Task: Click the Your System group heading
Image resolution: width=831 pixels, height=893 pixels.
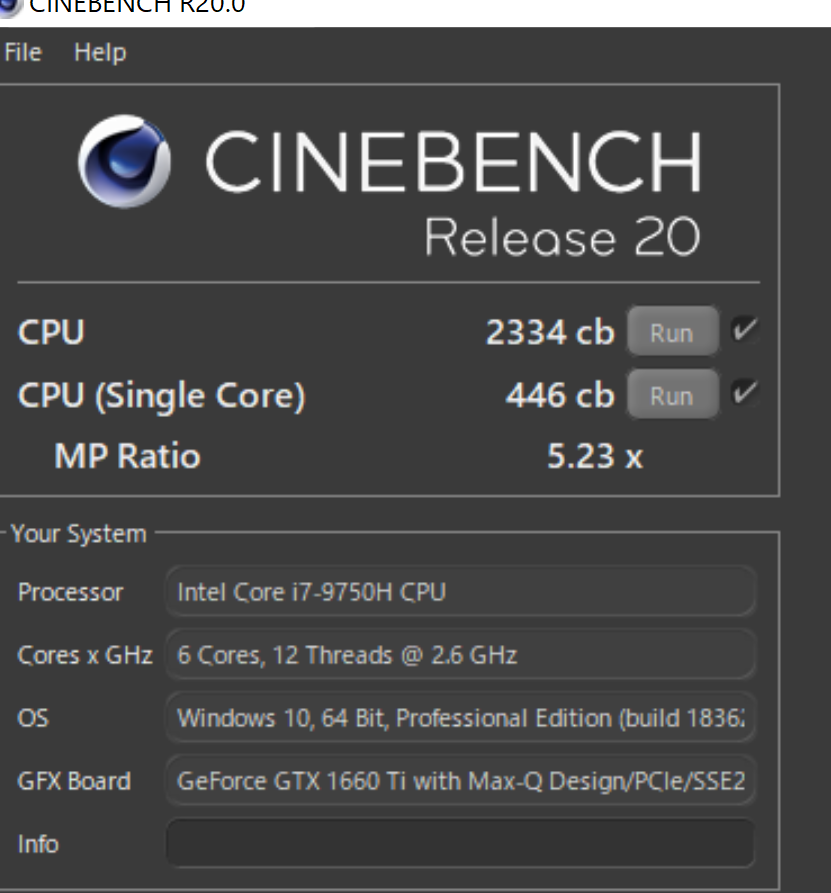Action: pyautogui.click(x=79, y=534)
